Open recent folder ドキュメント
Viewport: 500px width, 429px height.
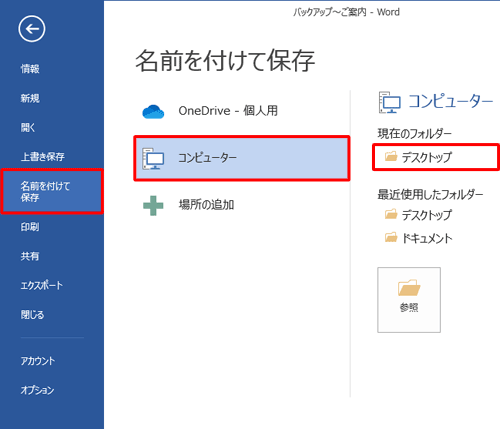[x=427, y=238]
